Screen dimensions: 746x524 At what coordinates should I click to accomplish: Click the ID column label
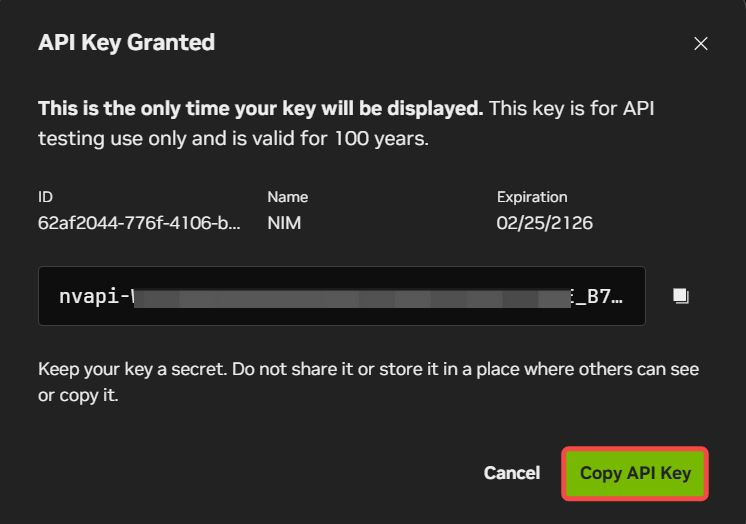pos(45,197)
